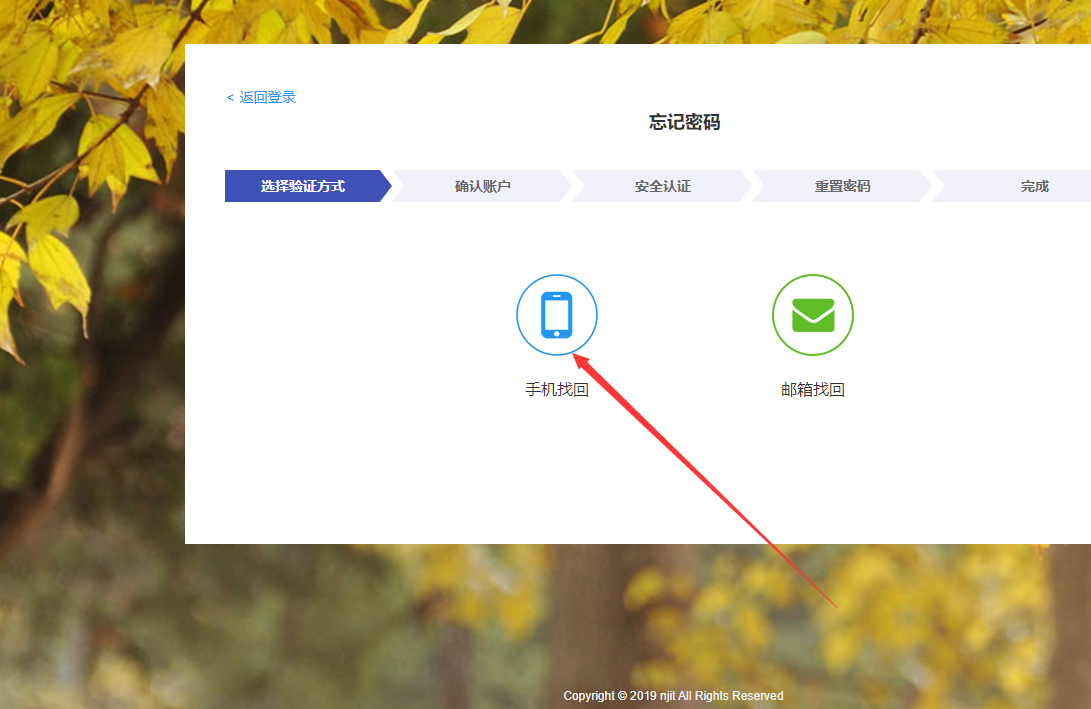Select the 重置密码 step
Viewport: 1091px width, 709px height.
(842, 186)
